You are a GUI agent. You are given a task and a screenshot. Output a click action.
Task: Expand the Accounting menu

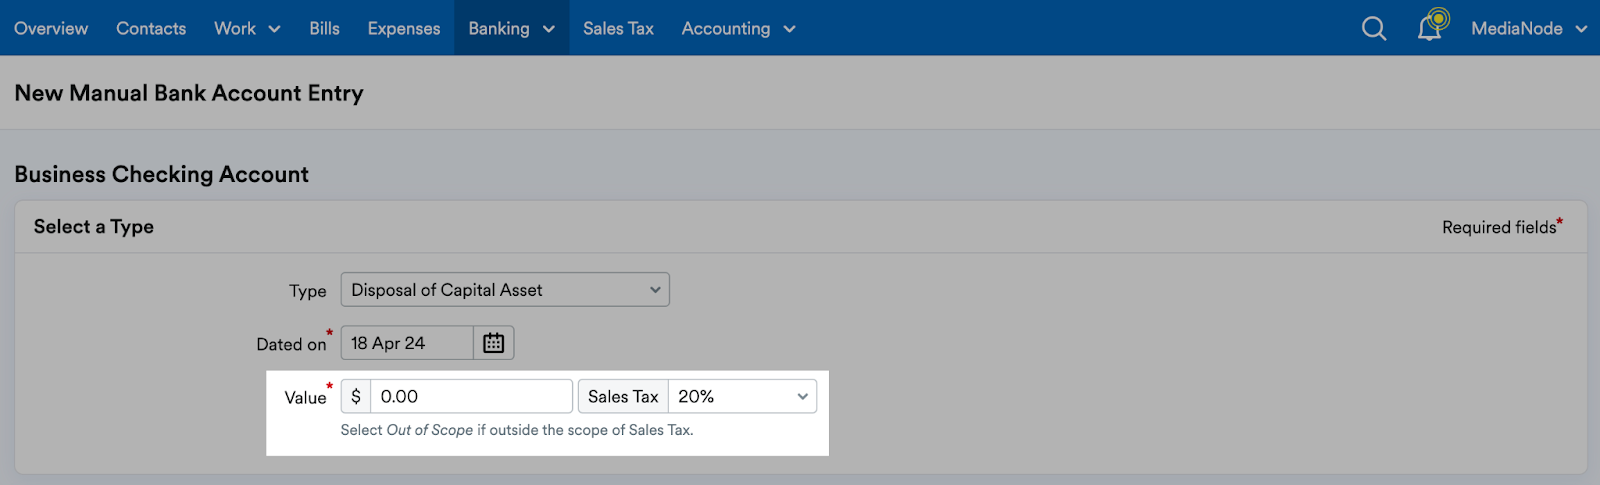click(738, 28)
